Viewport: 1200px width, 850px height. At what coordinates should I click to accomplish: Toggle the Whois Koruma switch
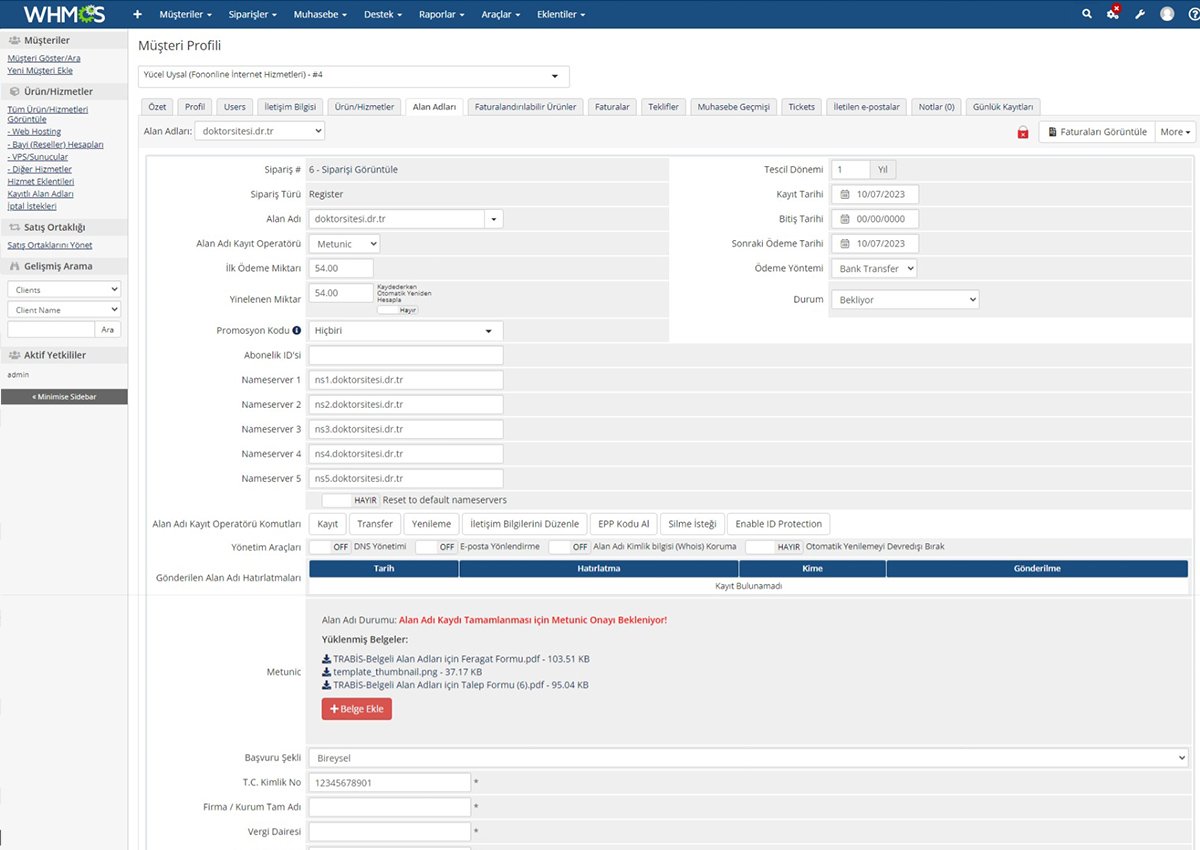[x=569, y=547]
